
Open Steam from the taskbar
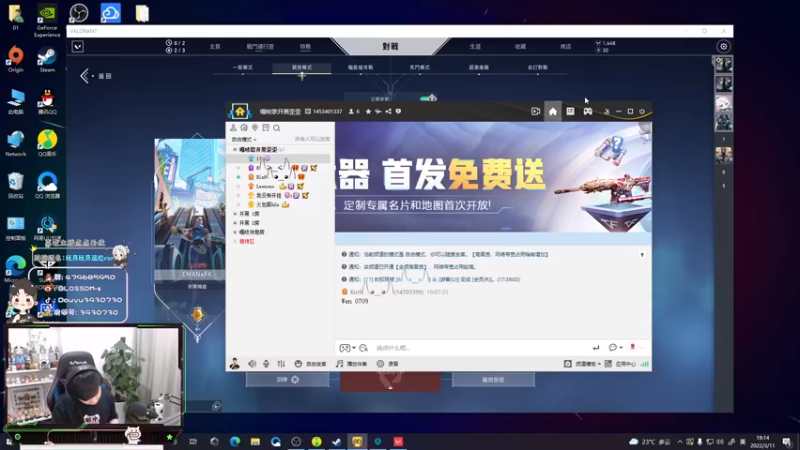pos(337,441)
